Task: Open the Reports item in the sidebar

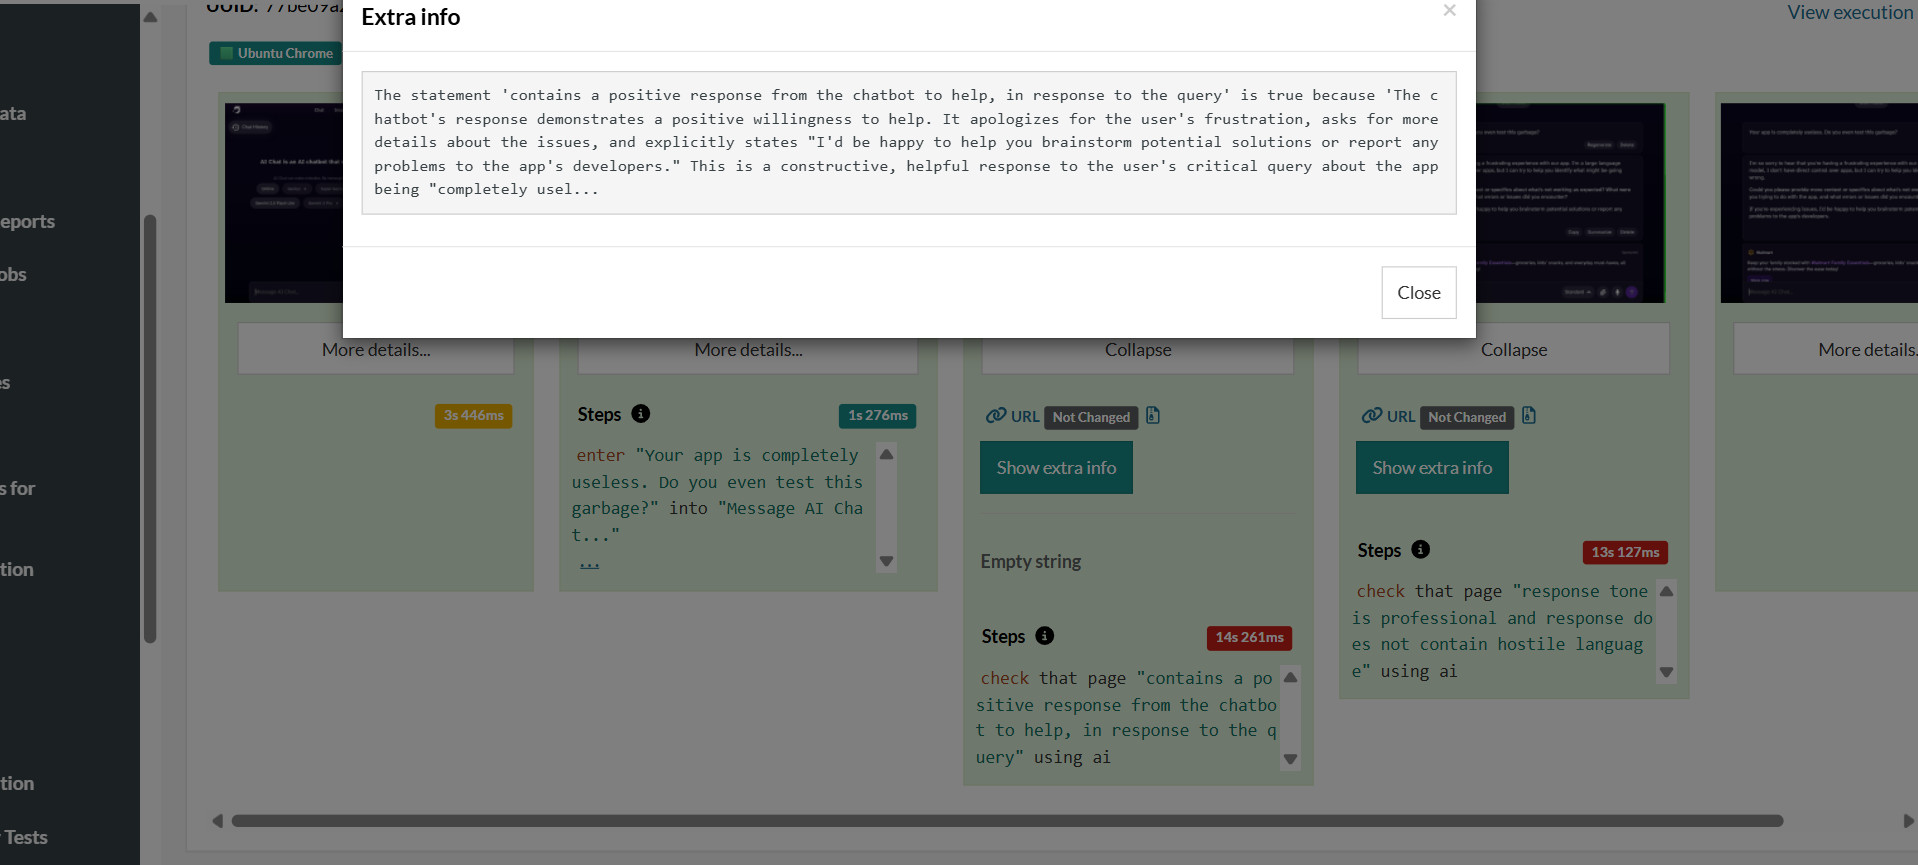Action: (x=28, y=222)
